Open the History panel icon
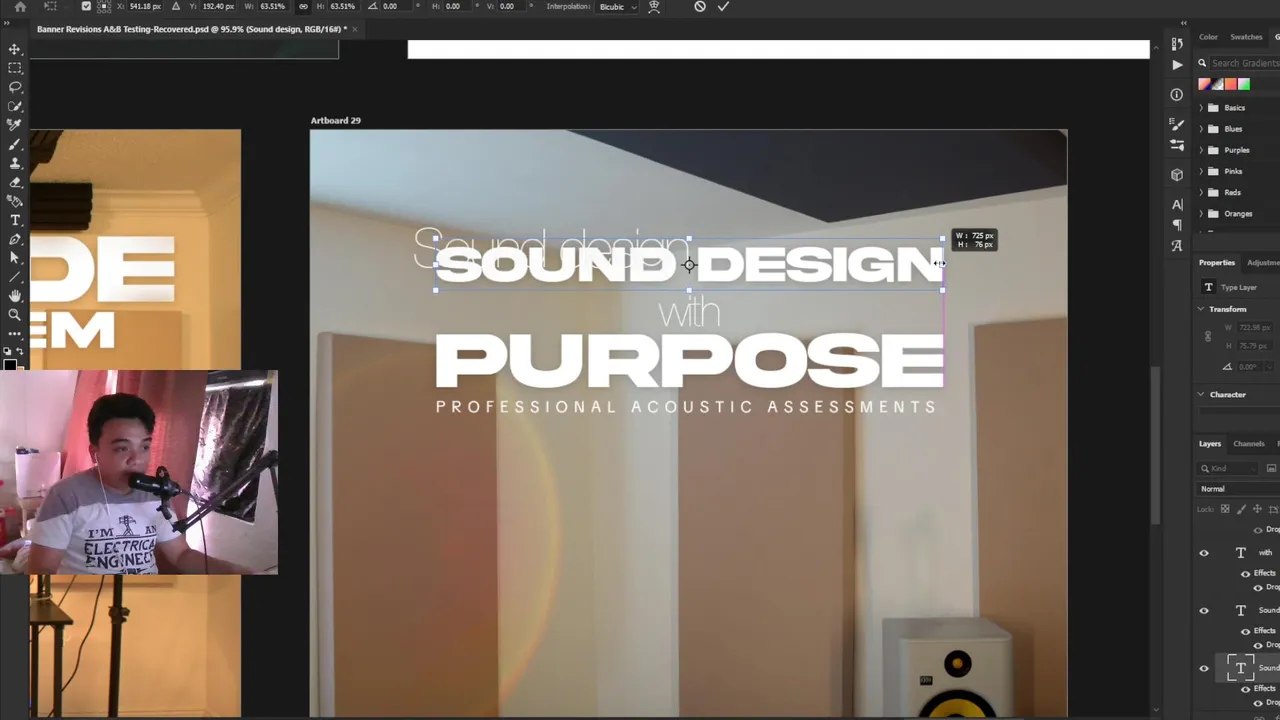Image resolution: width=1280 pixels, height=720 pixels. tap(1177, 43)
